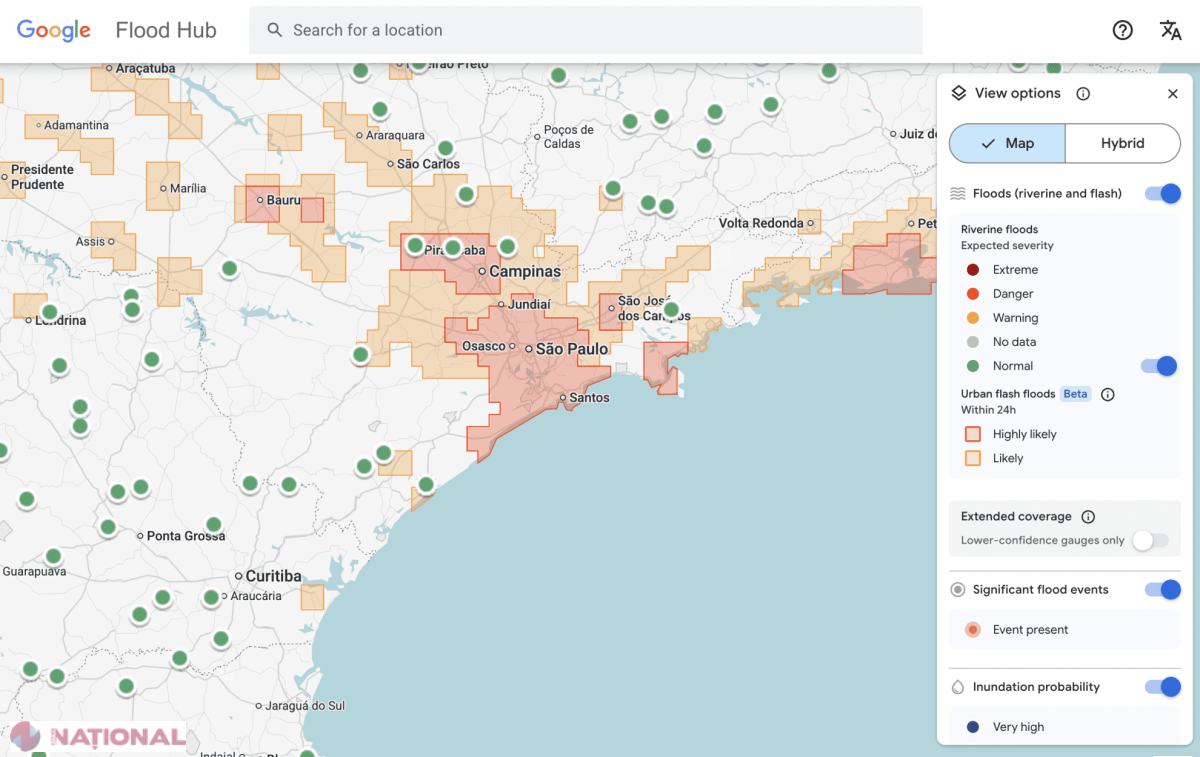Click the Adamantina city label
The image size is (1200, 757).
pos(77,125)
